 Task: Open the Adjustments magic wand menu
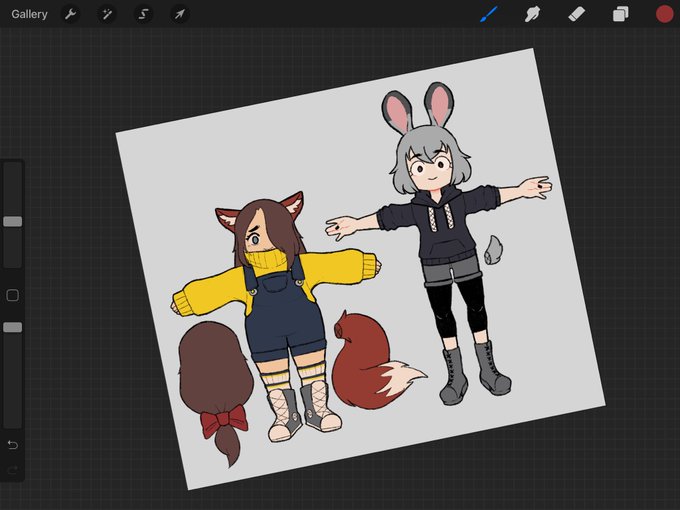click(107, 14)
